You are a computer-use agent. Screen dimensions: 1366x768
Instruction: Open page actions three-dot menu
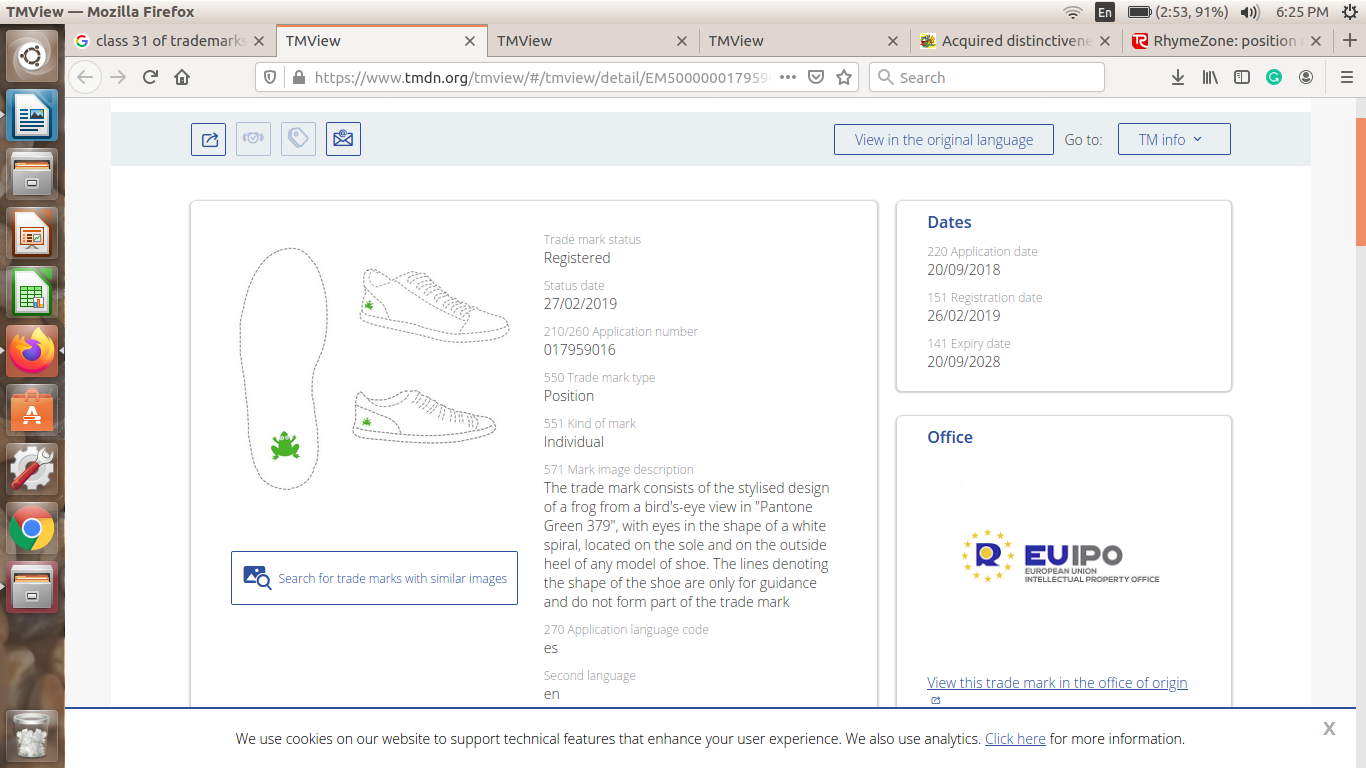pos(787,77)
